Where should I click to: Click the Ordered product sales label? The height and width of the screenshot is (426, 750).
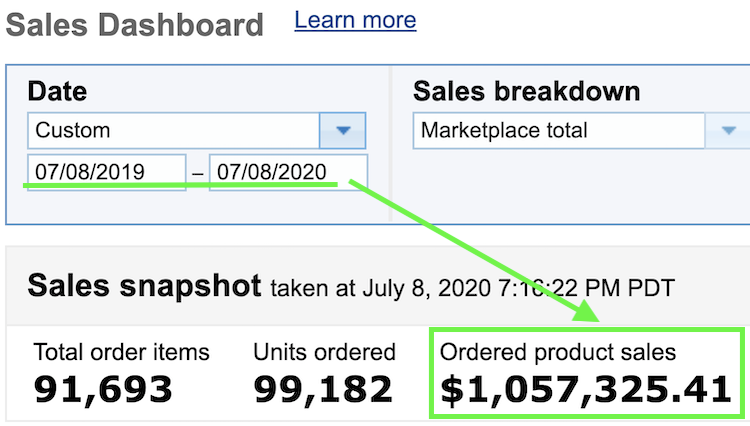pyautogui.click(x=558, y=352)
